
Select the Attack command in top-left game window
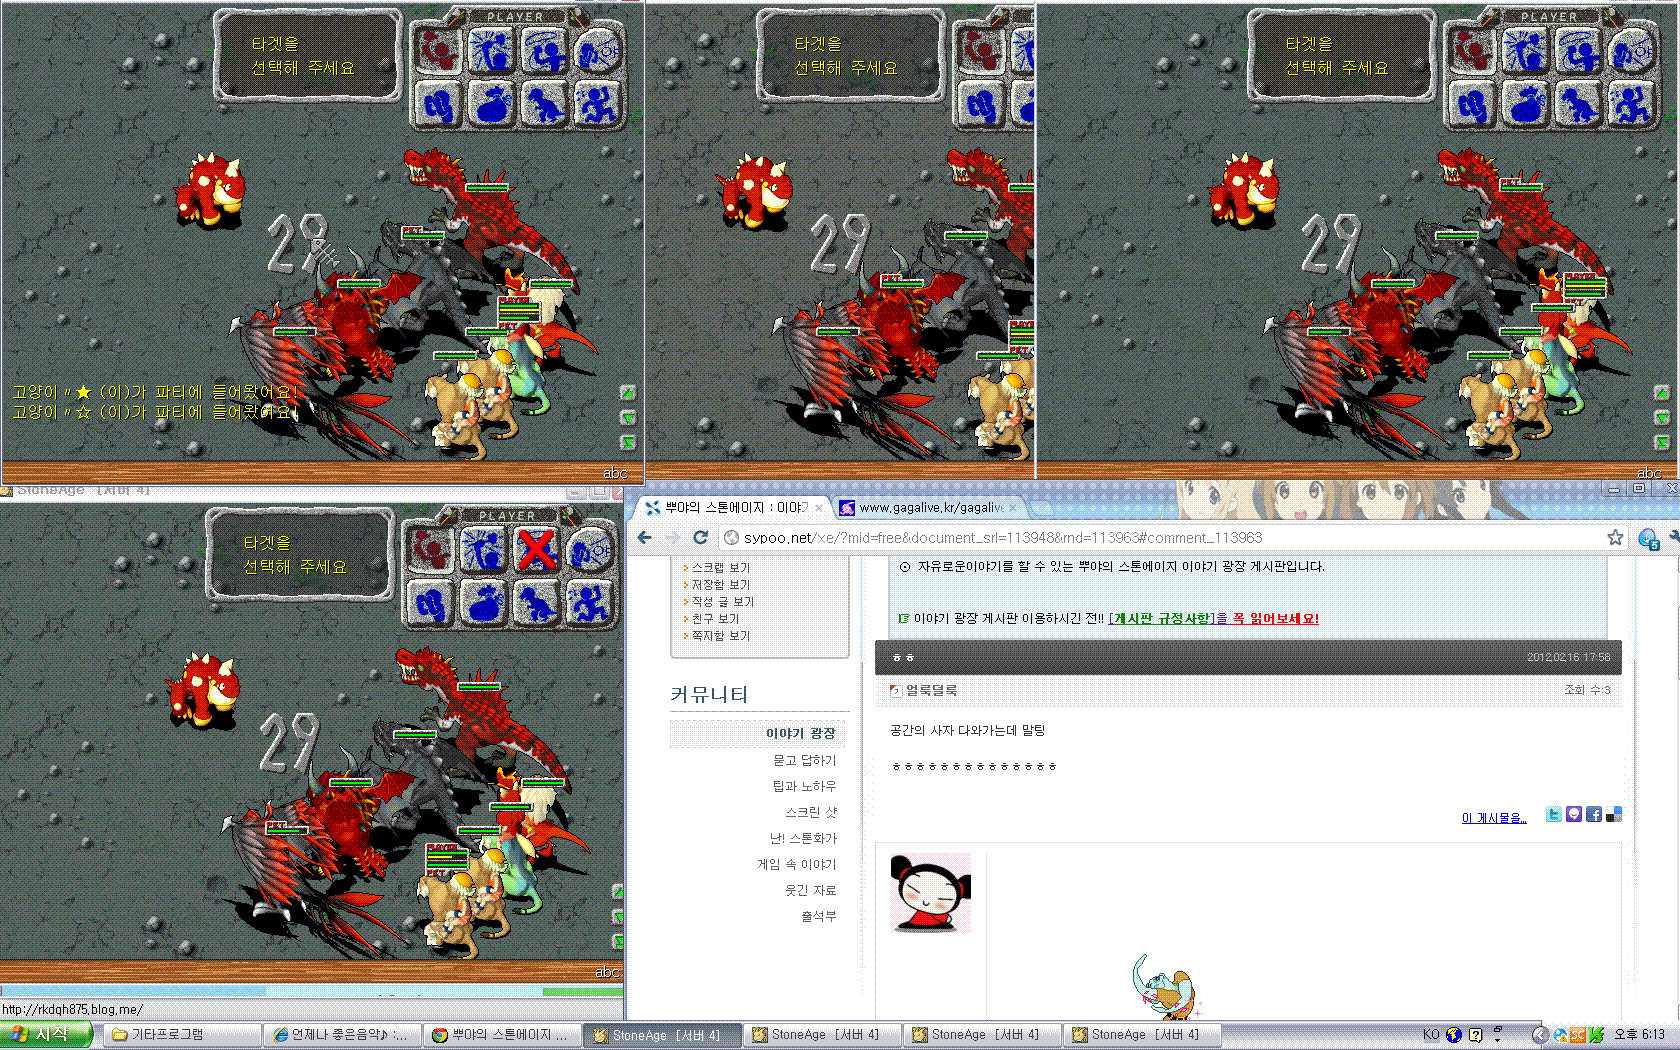438,50
